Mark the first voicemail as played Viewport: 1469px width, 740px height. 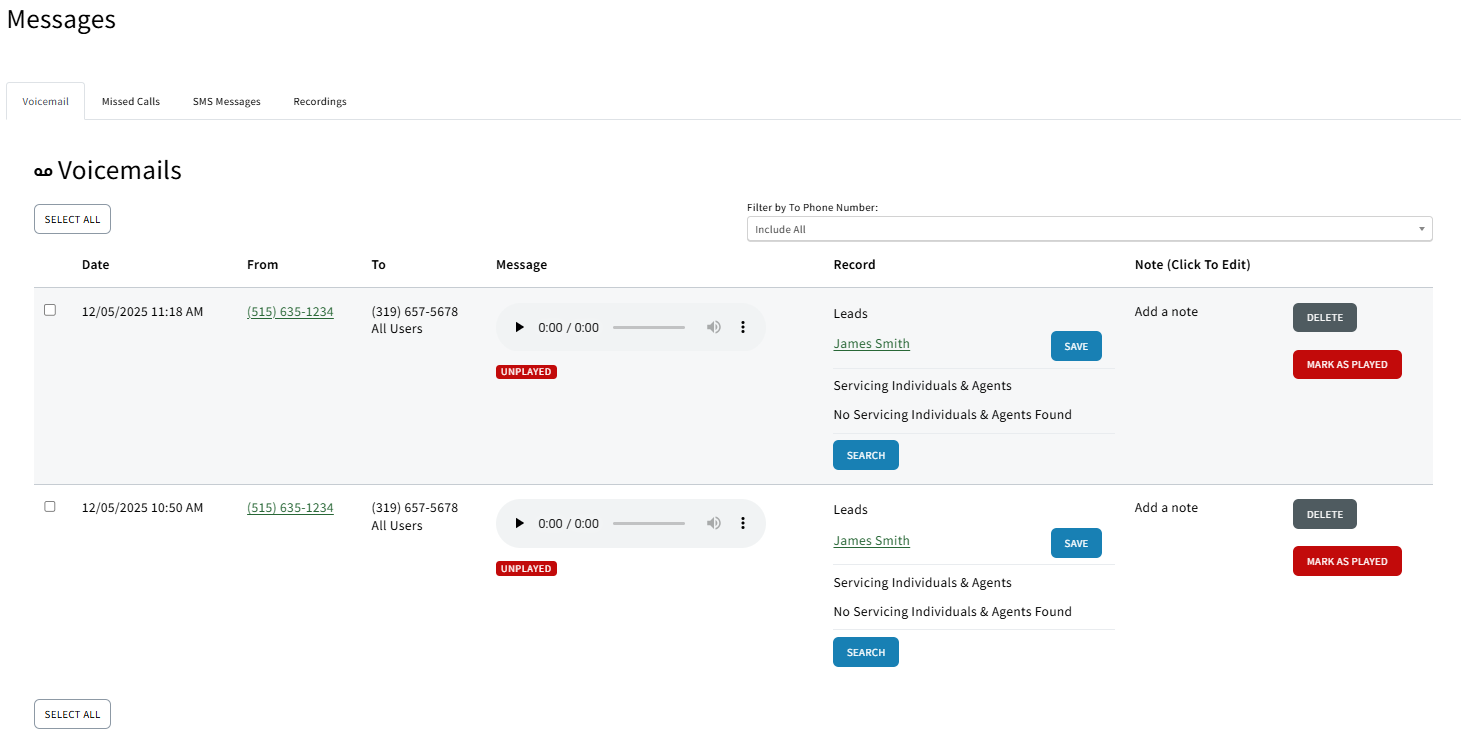click(x=1346, y=364)
